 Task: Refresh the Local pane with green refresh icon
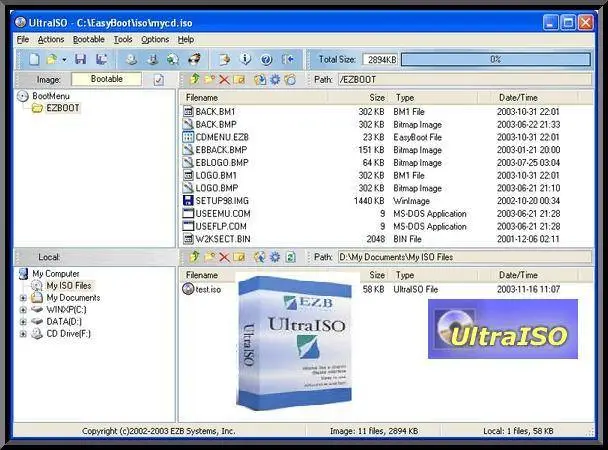pos(290,257)
